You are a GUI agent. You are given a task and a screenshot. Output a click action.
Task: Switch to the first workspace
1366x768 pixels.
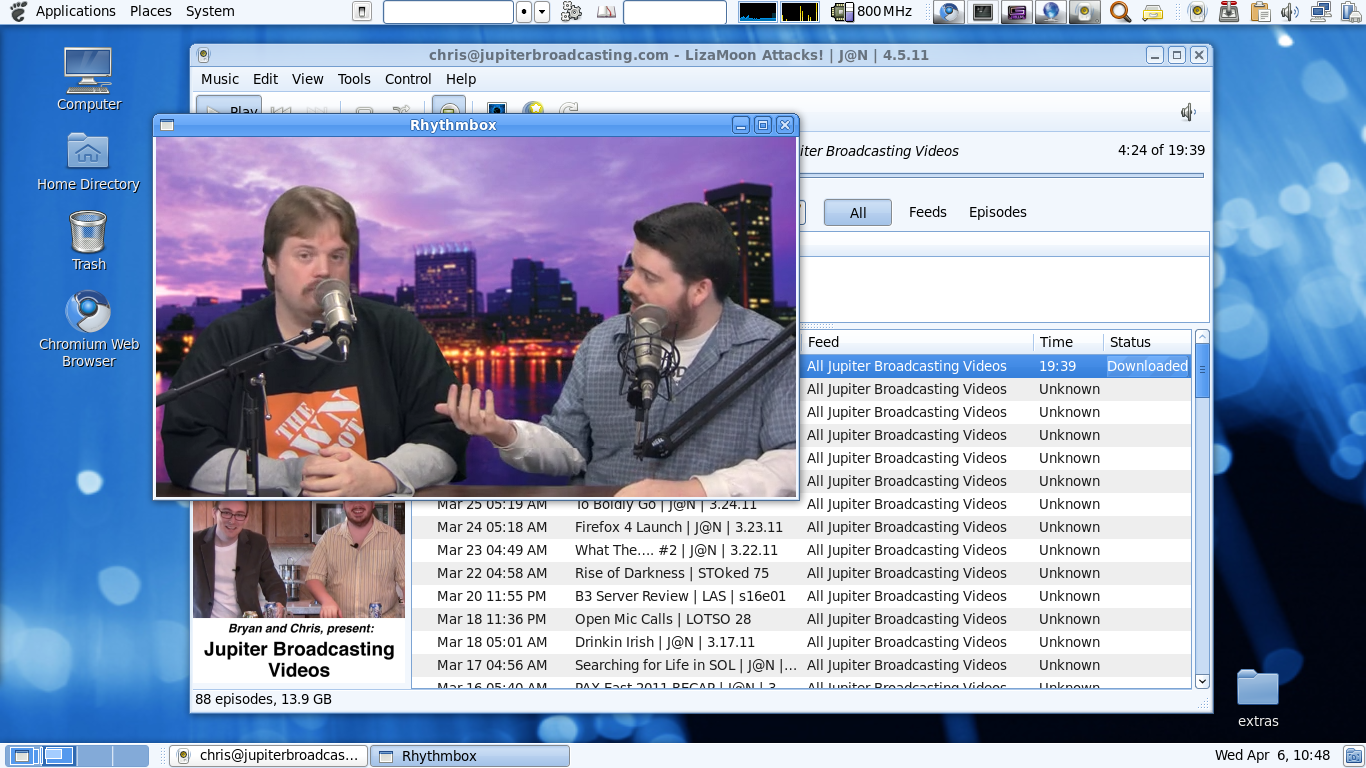coord(23,755)
